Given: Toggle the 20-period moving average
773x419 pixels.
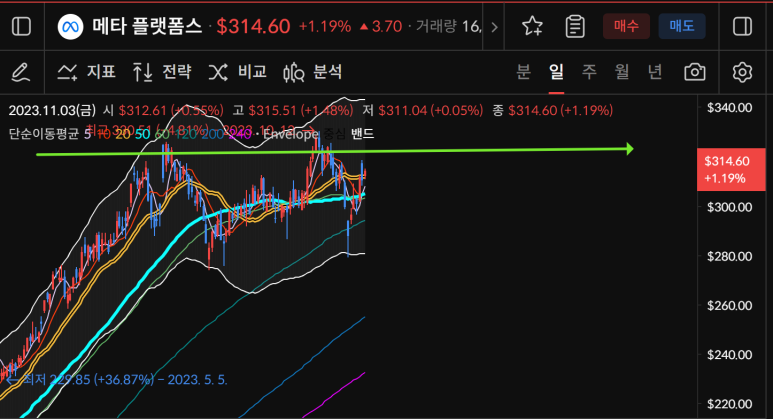Looking at the screenshot, I should 123,134.
